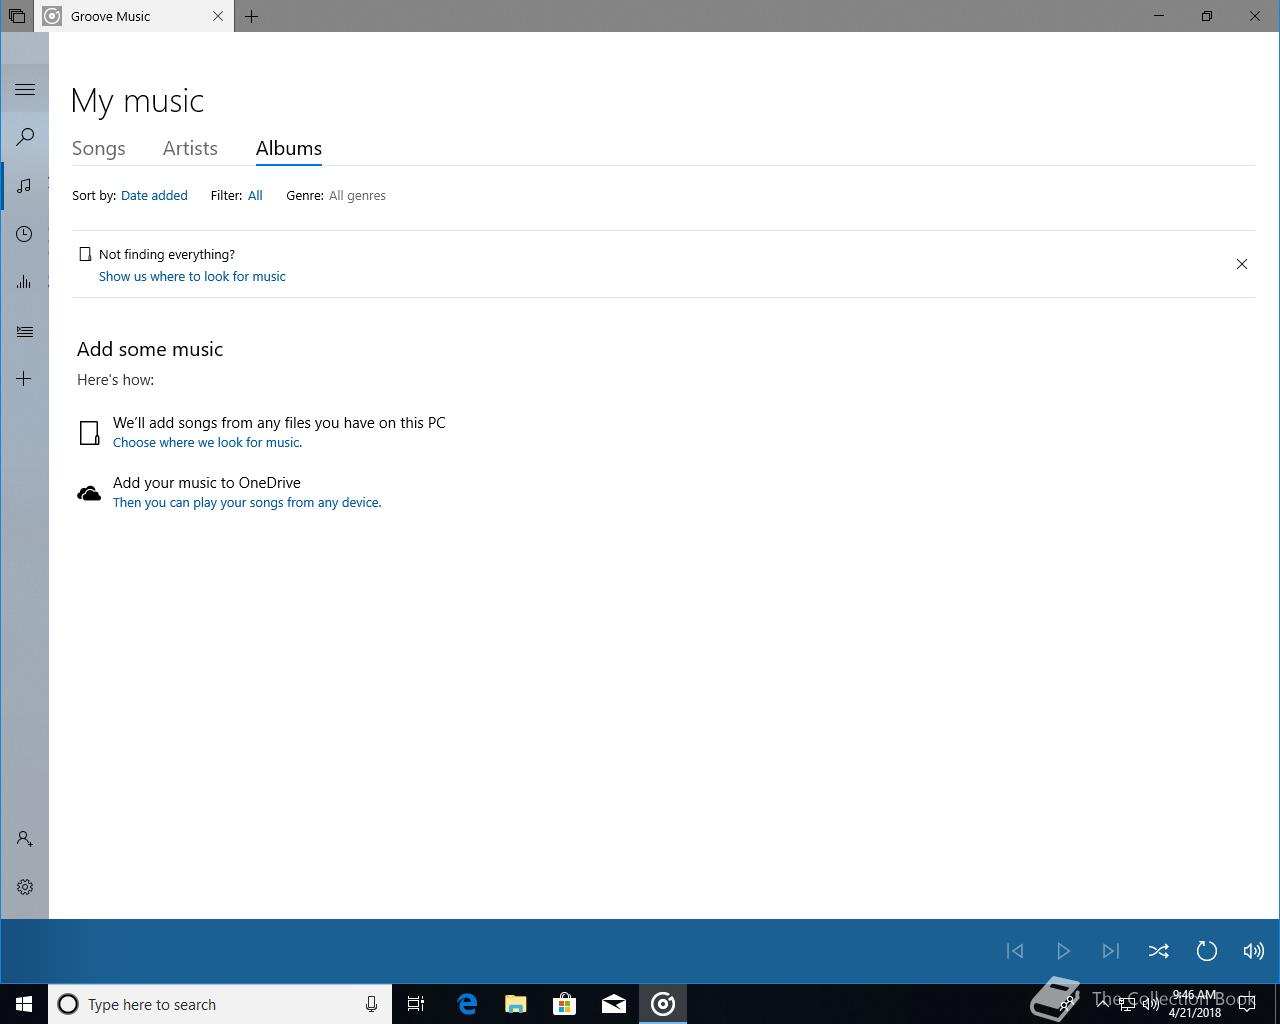The height and width of the screenshot is (1024, 1280).
Task: Select My music note icon in sidebar
Action: 25,186
